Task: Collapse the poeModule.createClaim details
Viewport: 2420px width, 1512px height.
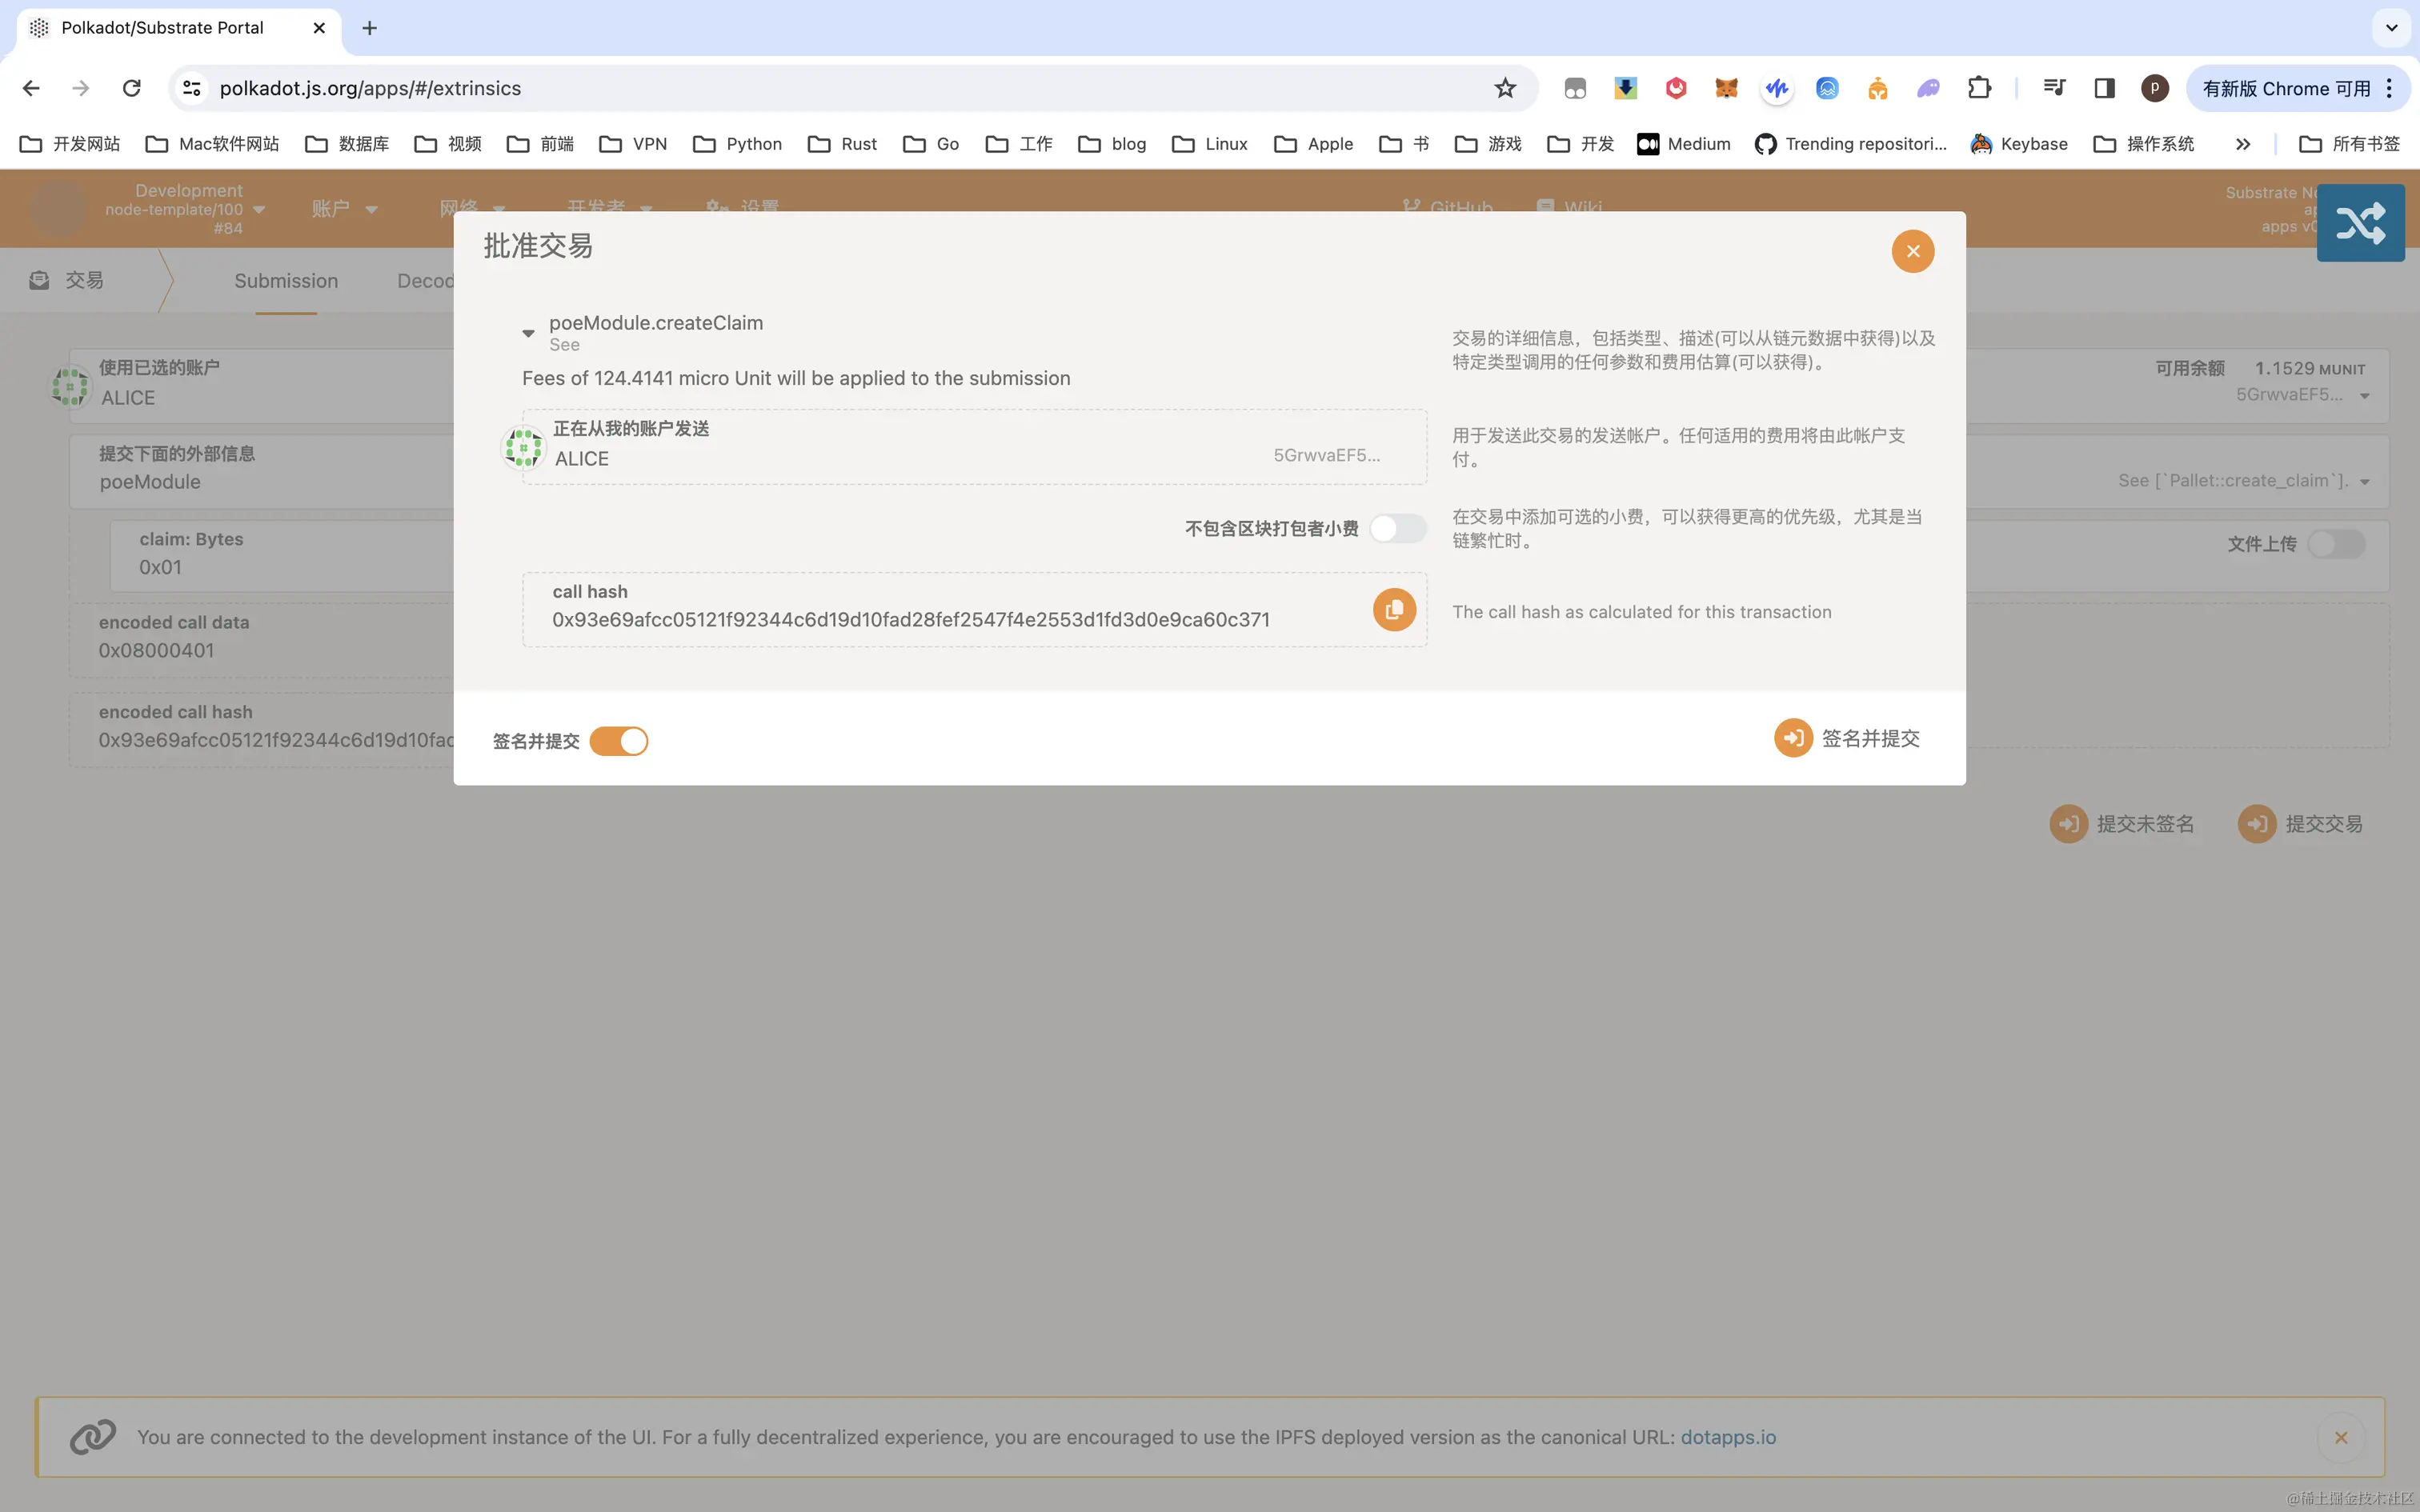Action: pos(528,333)
